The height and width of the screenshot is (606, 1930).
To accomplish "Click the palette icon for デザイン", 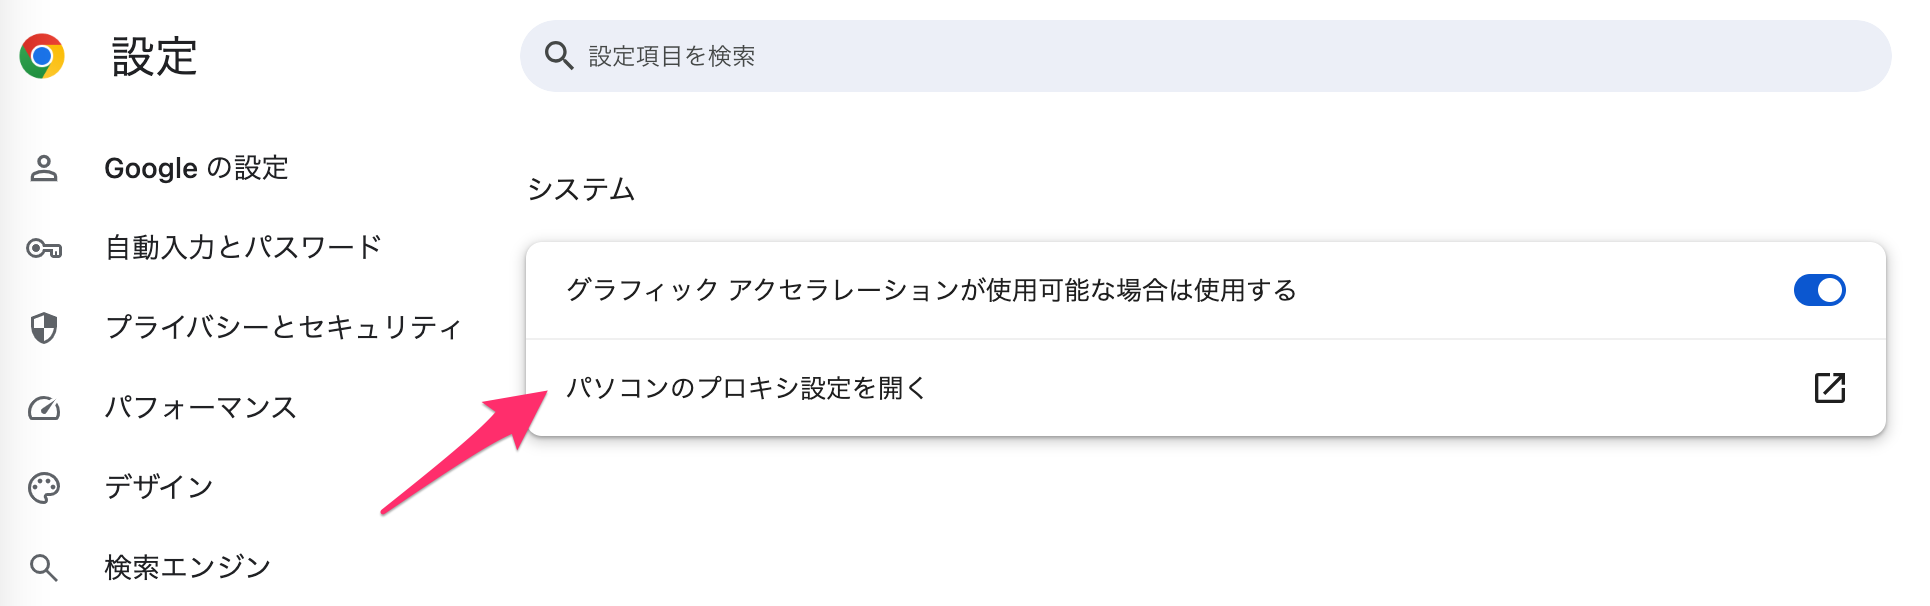I will [44, 488].
